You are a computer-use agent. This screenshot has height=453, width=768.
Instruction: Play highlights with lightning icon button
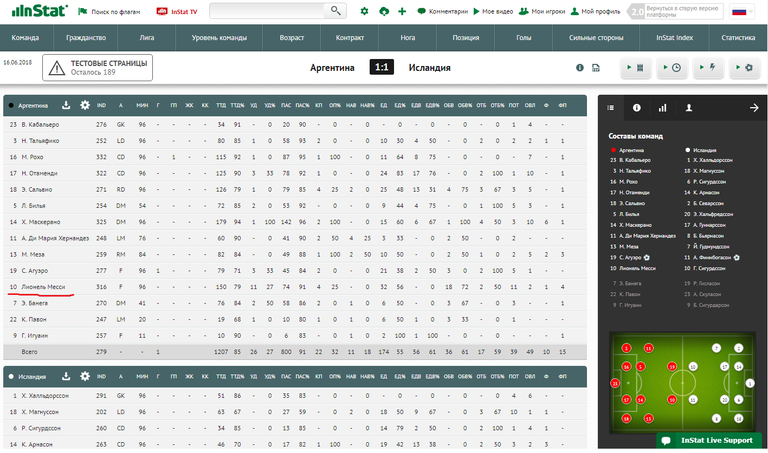pyautogui.click(x=708, y=68)
